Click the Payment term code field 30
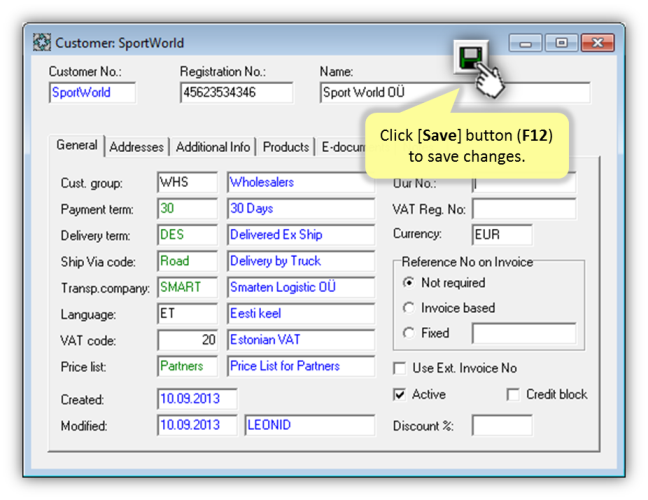This screenshot has width=648, height=500. pyautogui.click(x=188, y=209)
